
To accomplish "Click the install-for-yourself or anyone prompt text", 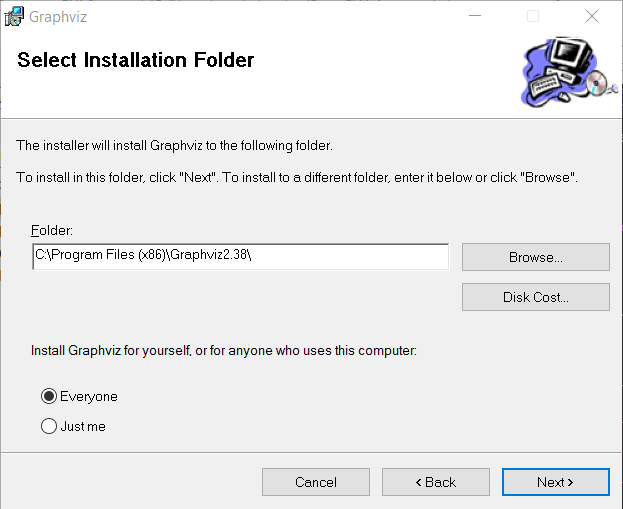I will pos(223,351).
